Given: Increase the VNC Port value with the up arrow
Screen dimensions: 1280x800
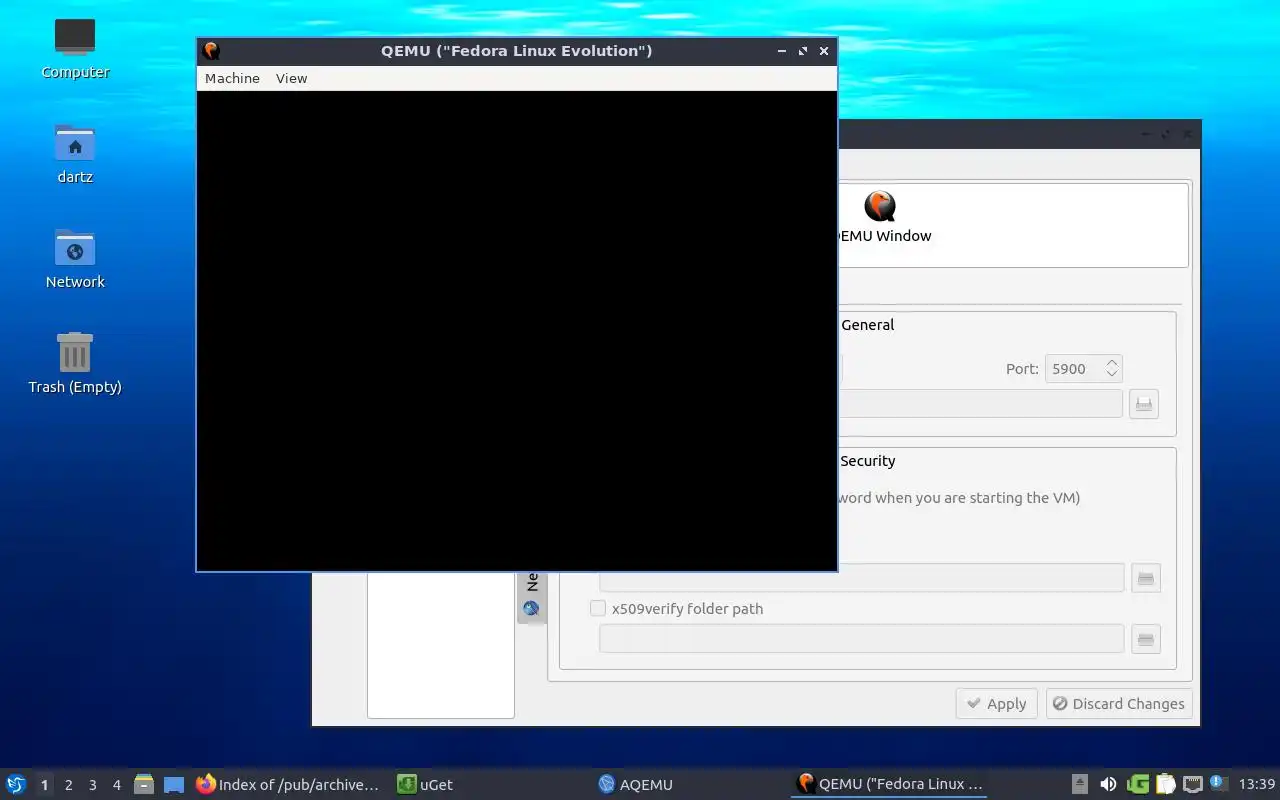Looking at the screenshot, I should pos(1112,363).
